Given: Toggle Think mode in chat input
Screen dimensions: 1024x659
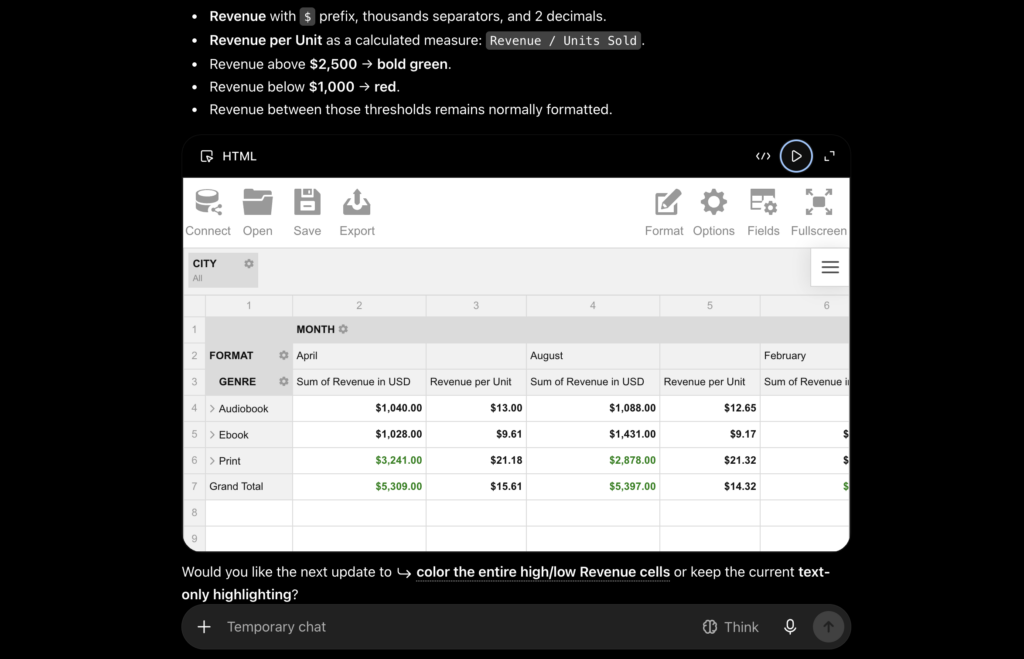Looking at the screenshot, I should tap(731, 627).
